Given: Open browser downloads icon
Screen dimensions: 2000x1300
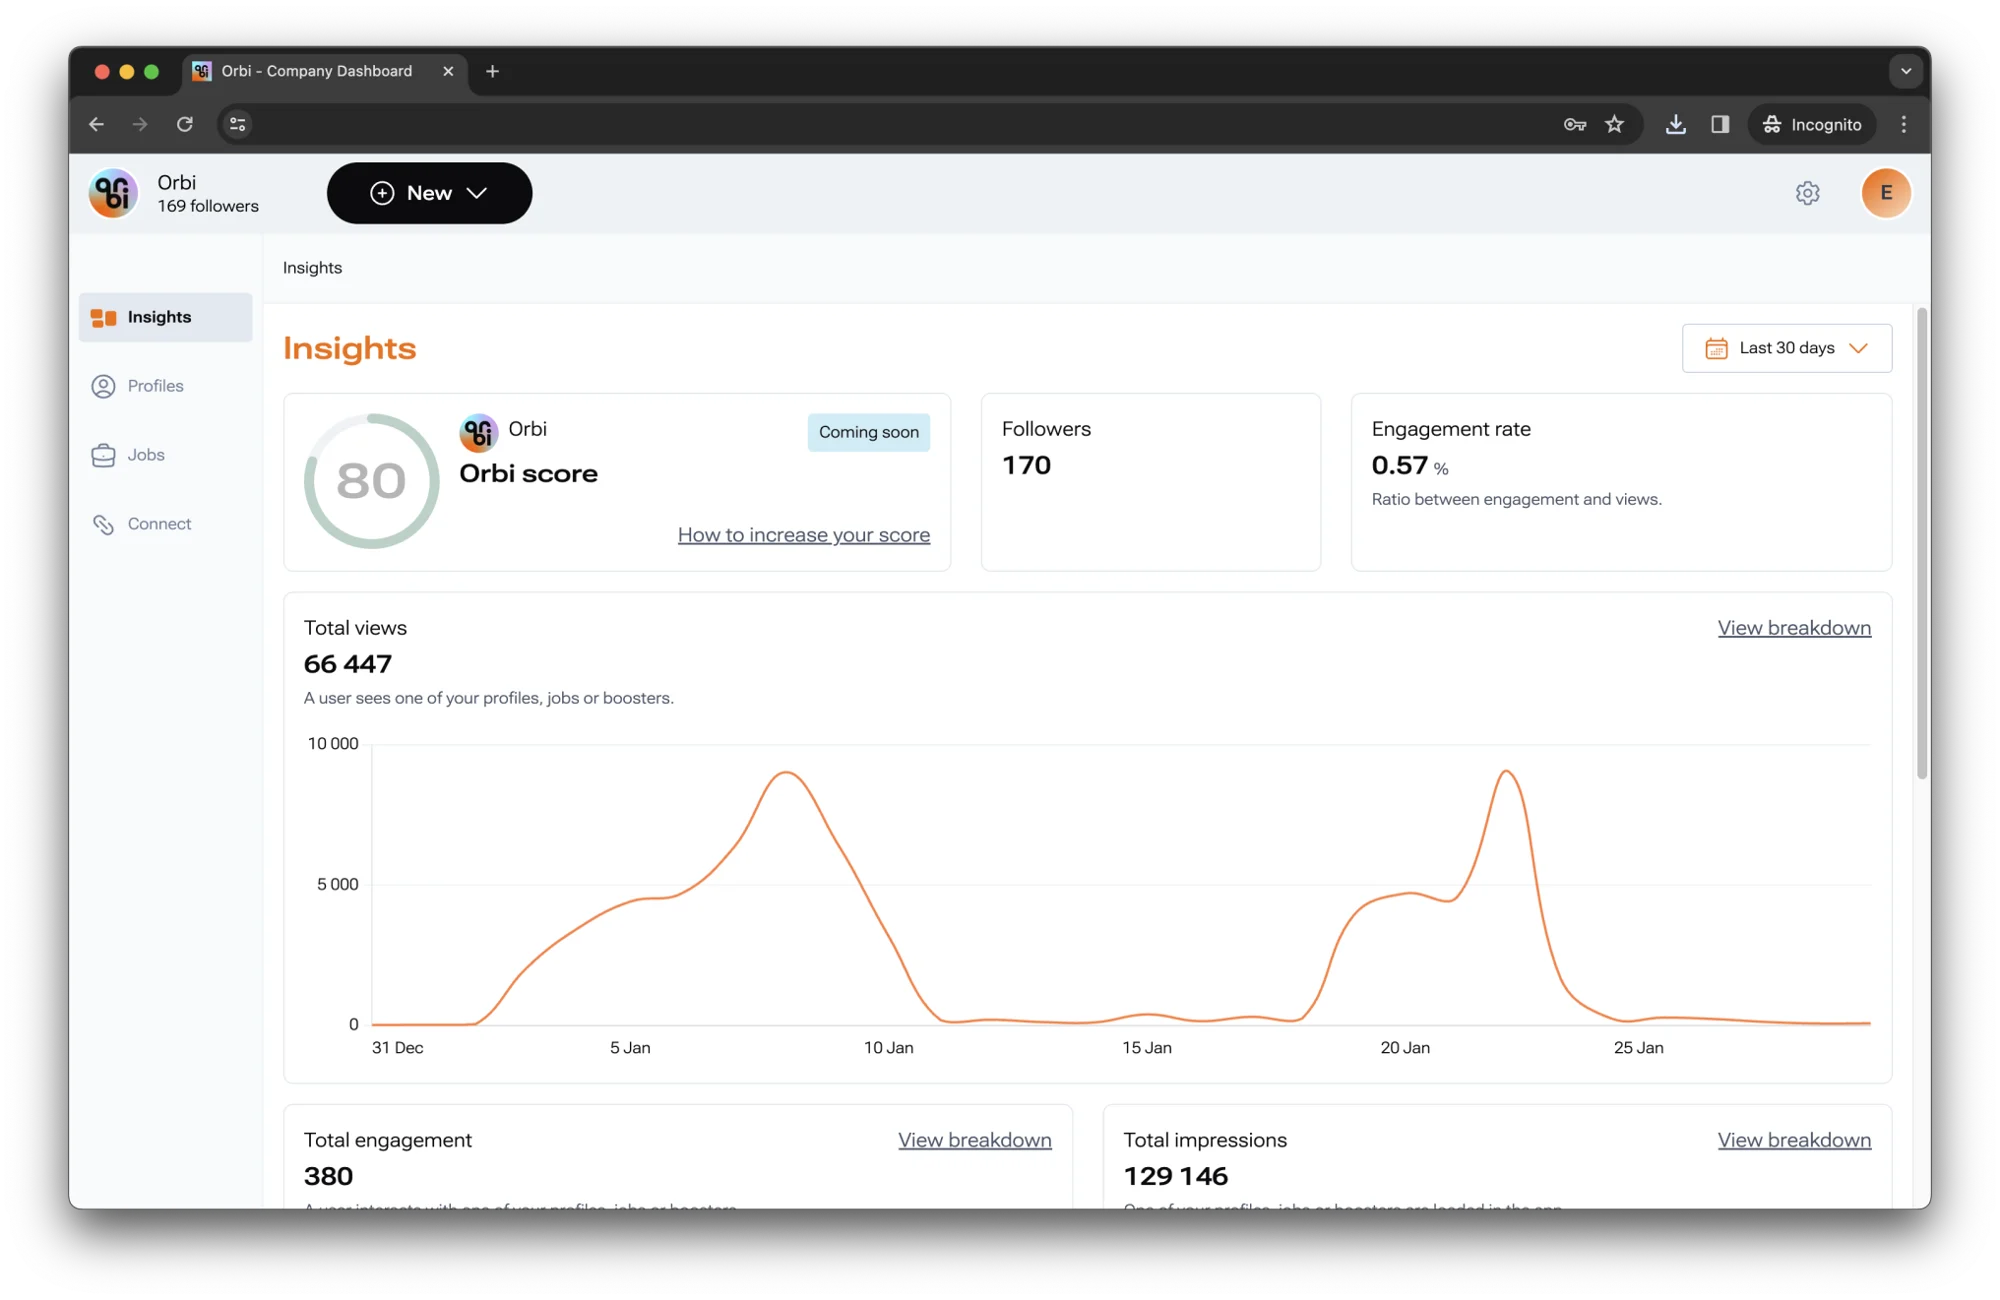Looking at the screenshot, I should point(1676,124).
